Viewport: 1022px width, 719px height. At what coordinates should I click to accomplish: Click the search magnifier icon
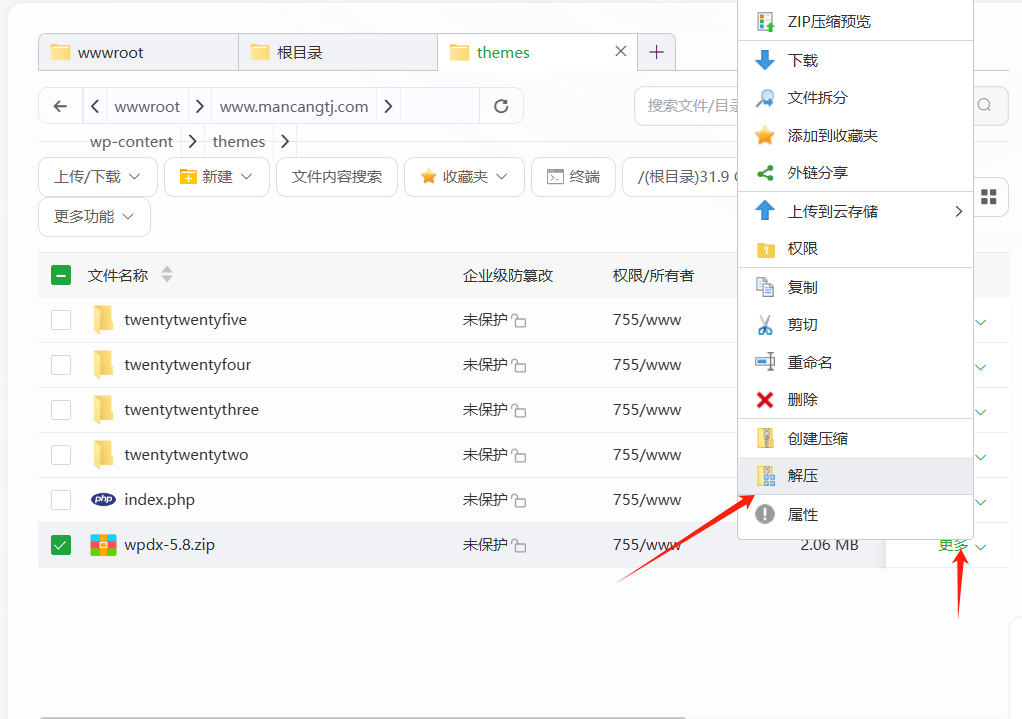(x=985, y=106)
